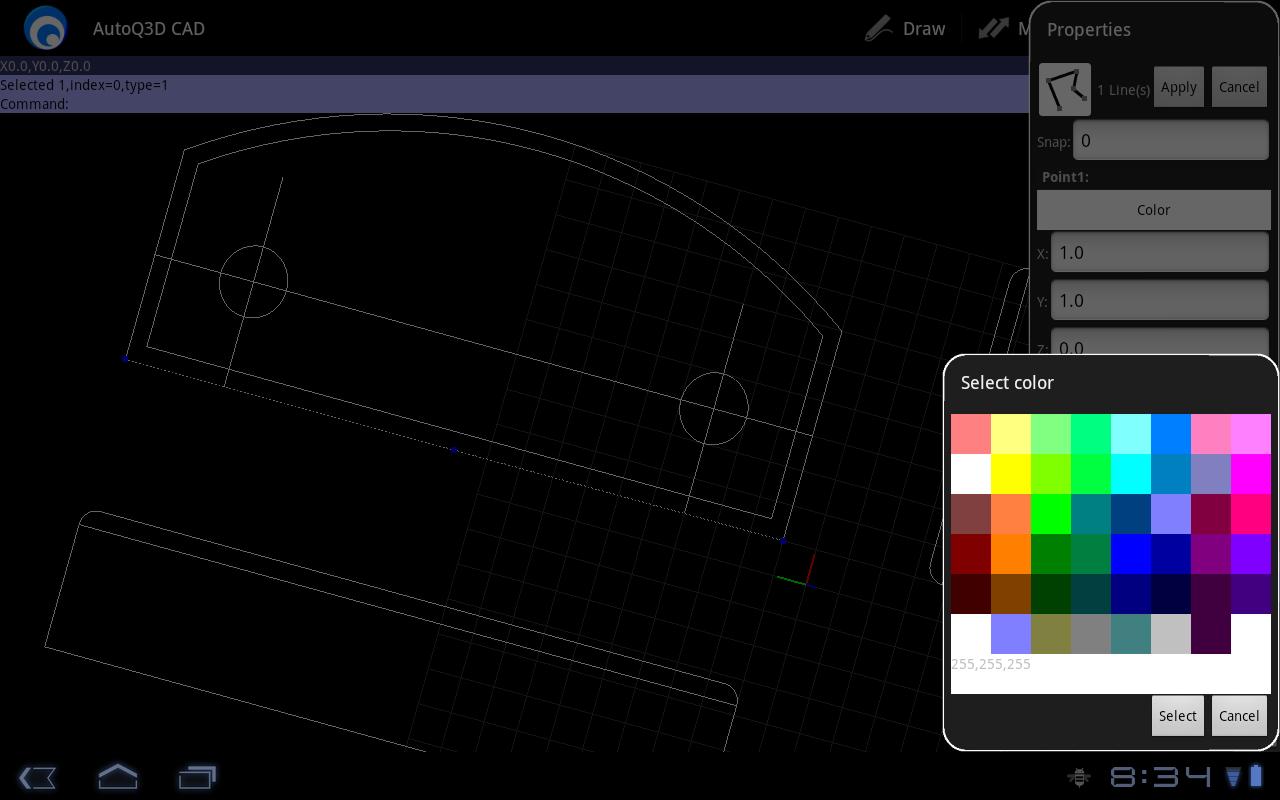Pick the olive swatch

coord(1051,634)
